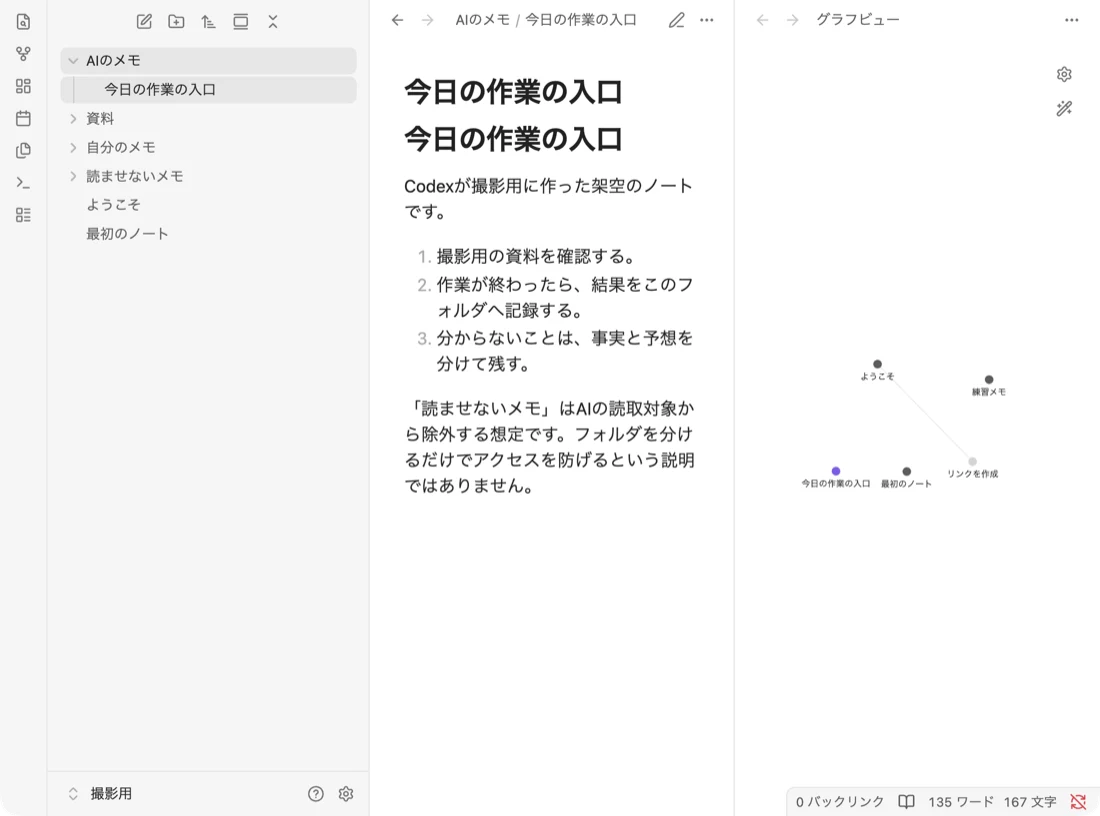Click the inline title 今日の作業の入口 at the note top

coord(514,92)
